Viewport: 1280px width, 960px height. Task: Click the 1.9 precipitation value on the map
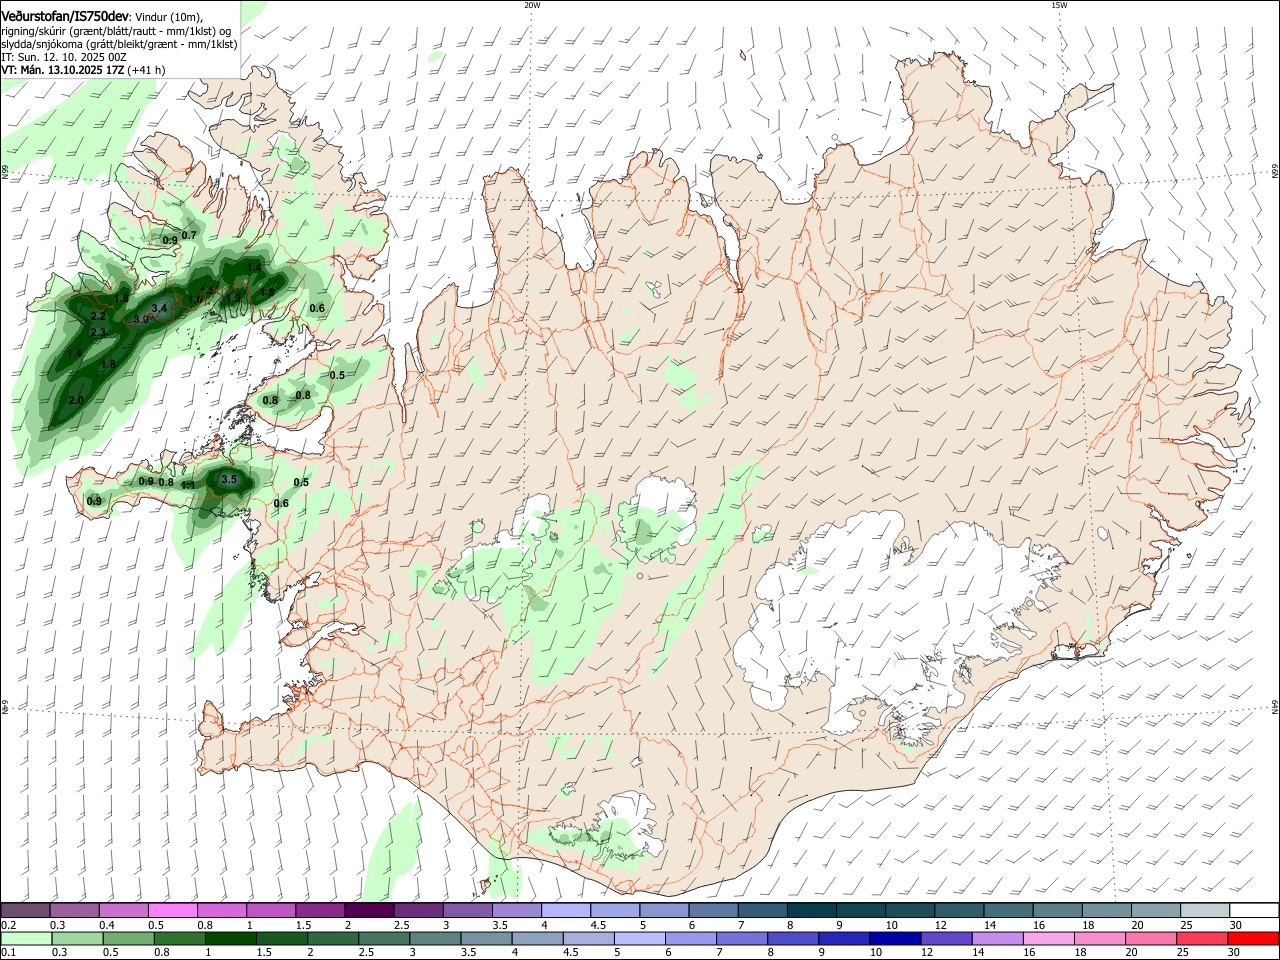pos(233,298)
